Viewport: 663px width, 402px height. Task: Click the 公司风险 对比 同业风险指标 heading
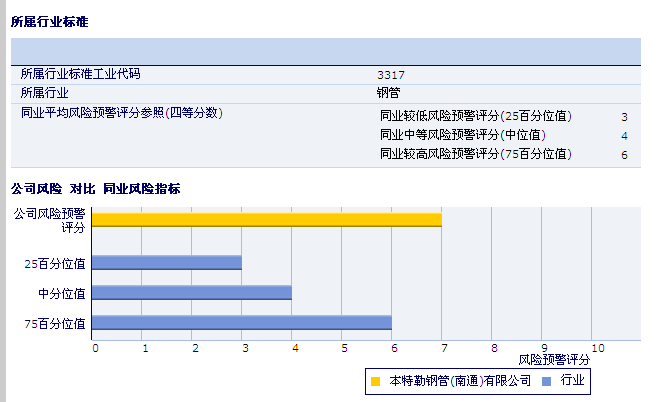pos(95,188)
